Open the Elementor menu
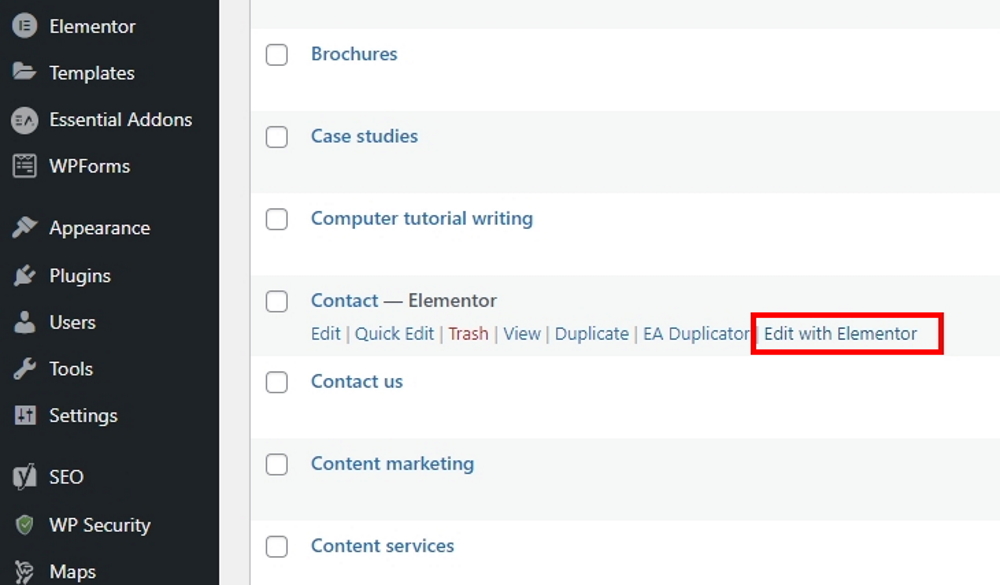This screenshot has height=585, width=1000. pos(92,26)
